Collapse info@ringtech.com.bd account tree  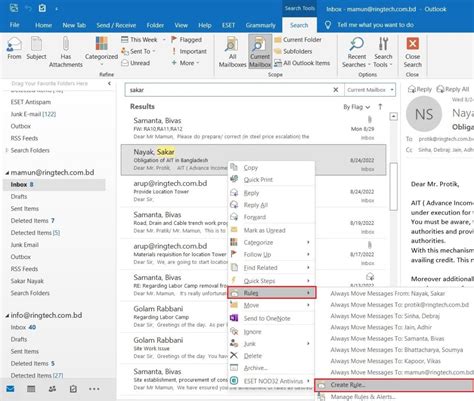coord(7,316)
